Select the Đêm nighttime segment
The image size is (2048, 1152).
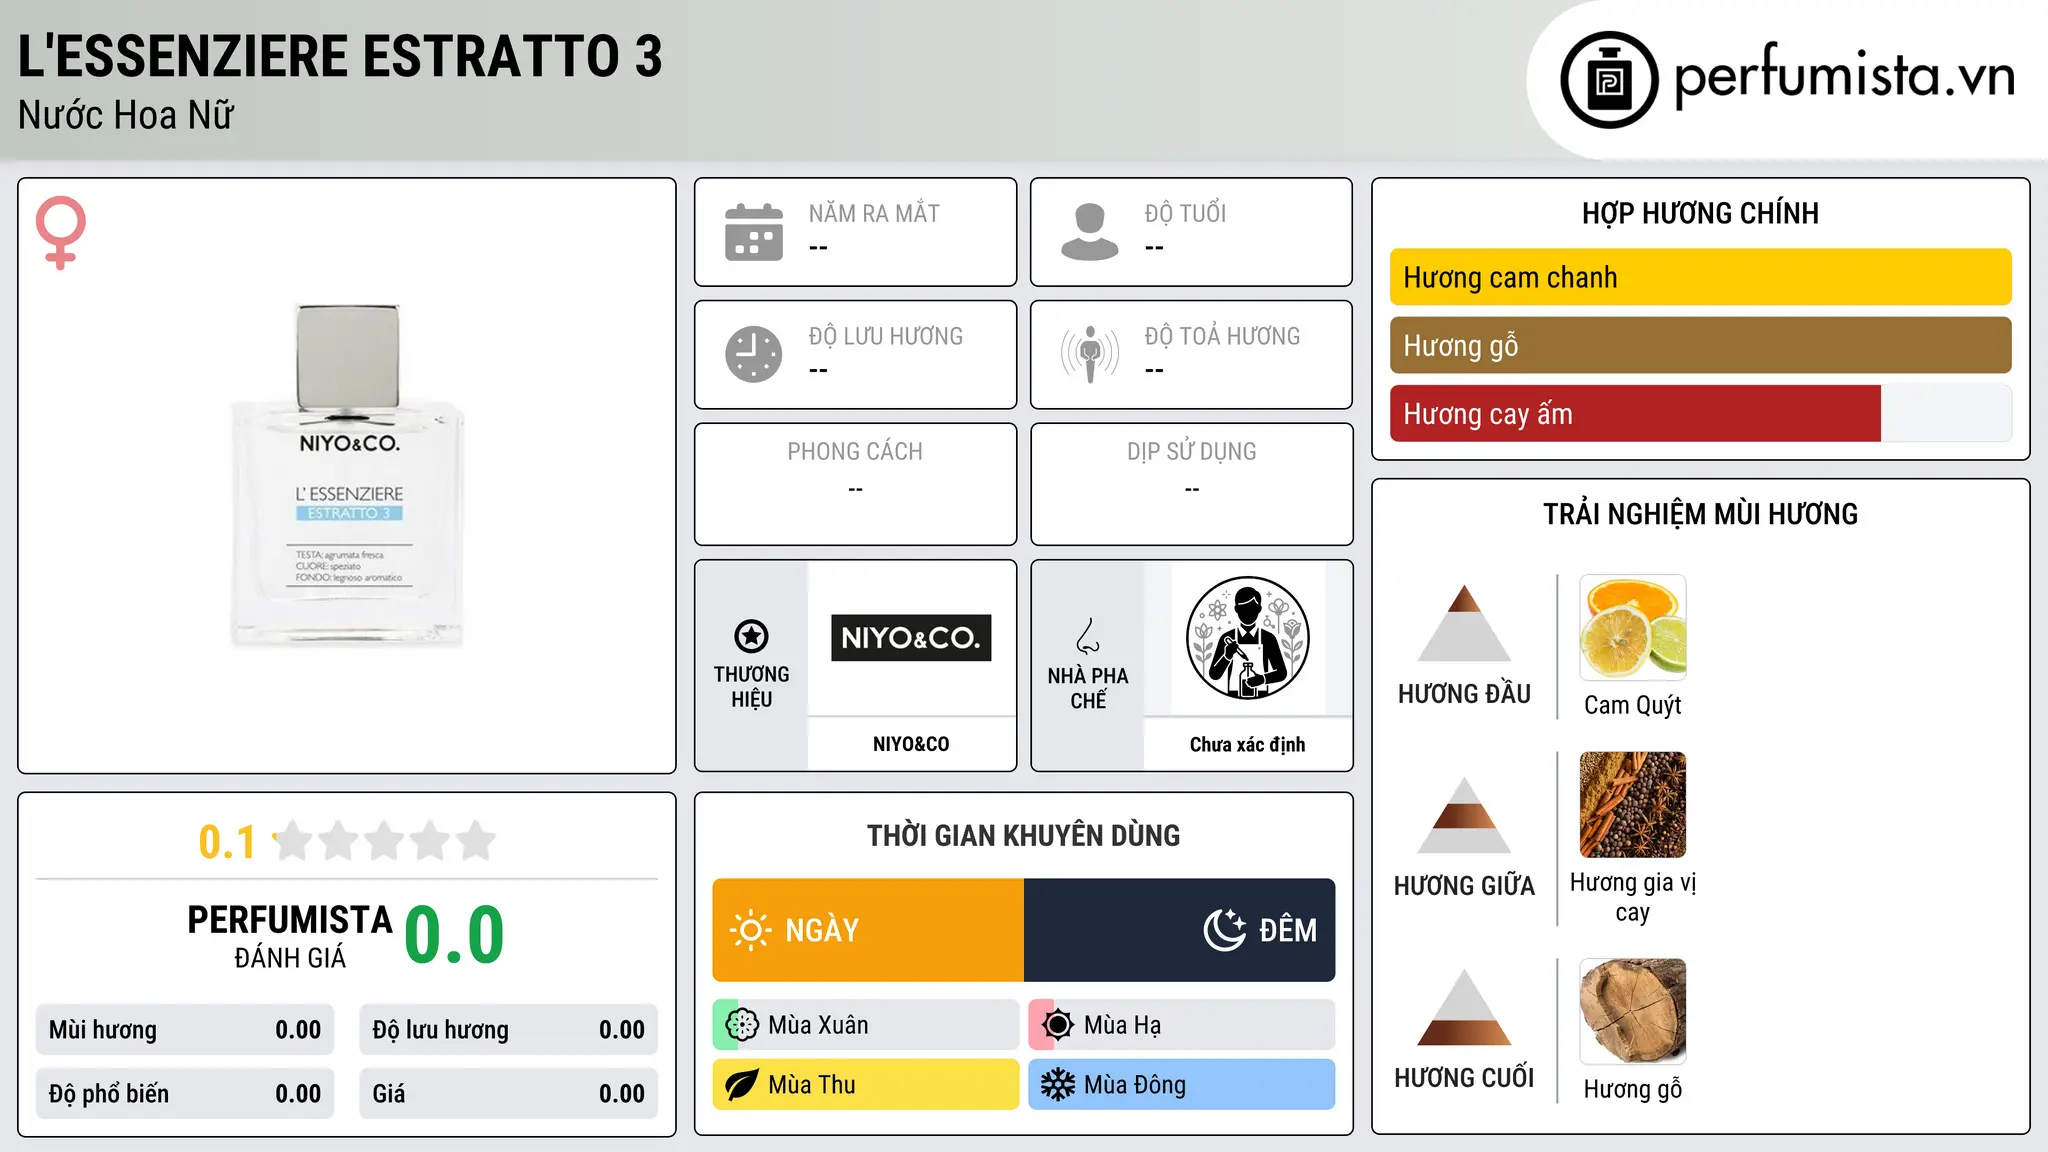coord(1180,930)
